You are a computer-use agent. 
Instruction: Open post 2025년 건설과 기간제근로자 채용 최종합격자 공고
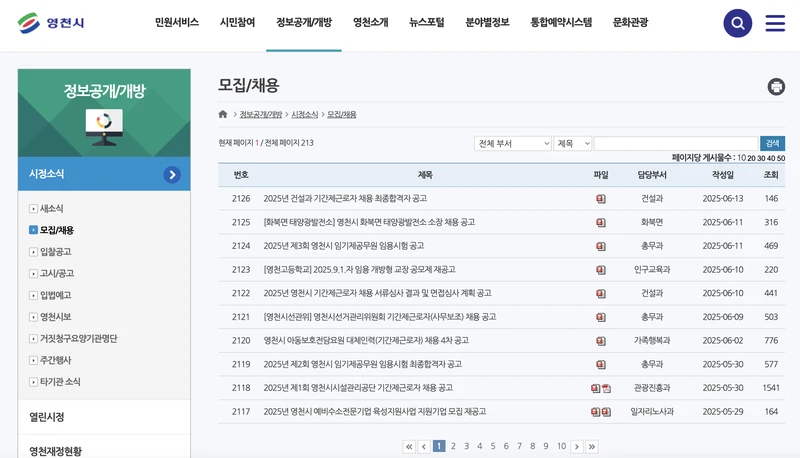point(345,198)
